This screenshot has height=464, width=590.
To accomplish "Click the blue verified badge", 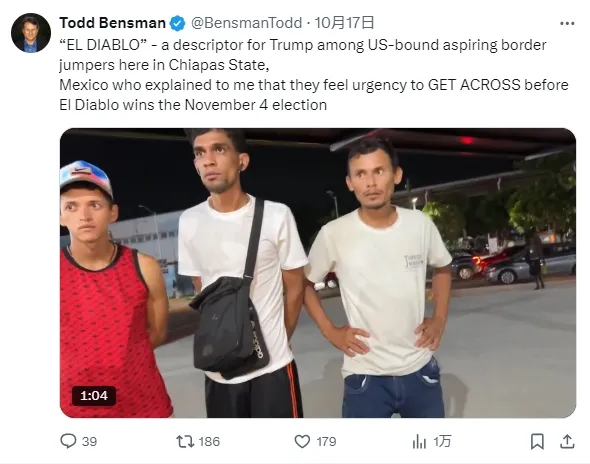I will 177,23.
